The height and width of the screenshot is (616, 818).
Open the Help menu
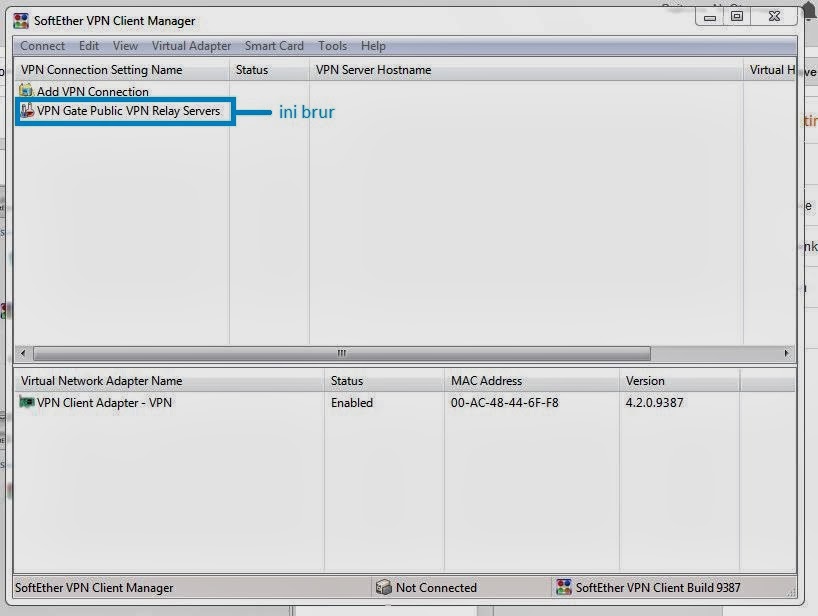[373, 46]
